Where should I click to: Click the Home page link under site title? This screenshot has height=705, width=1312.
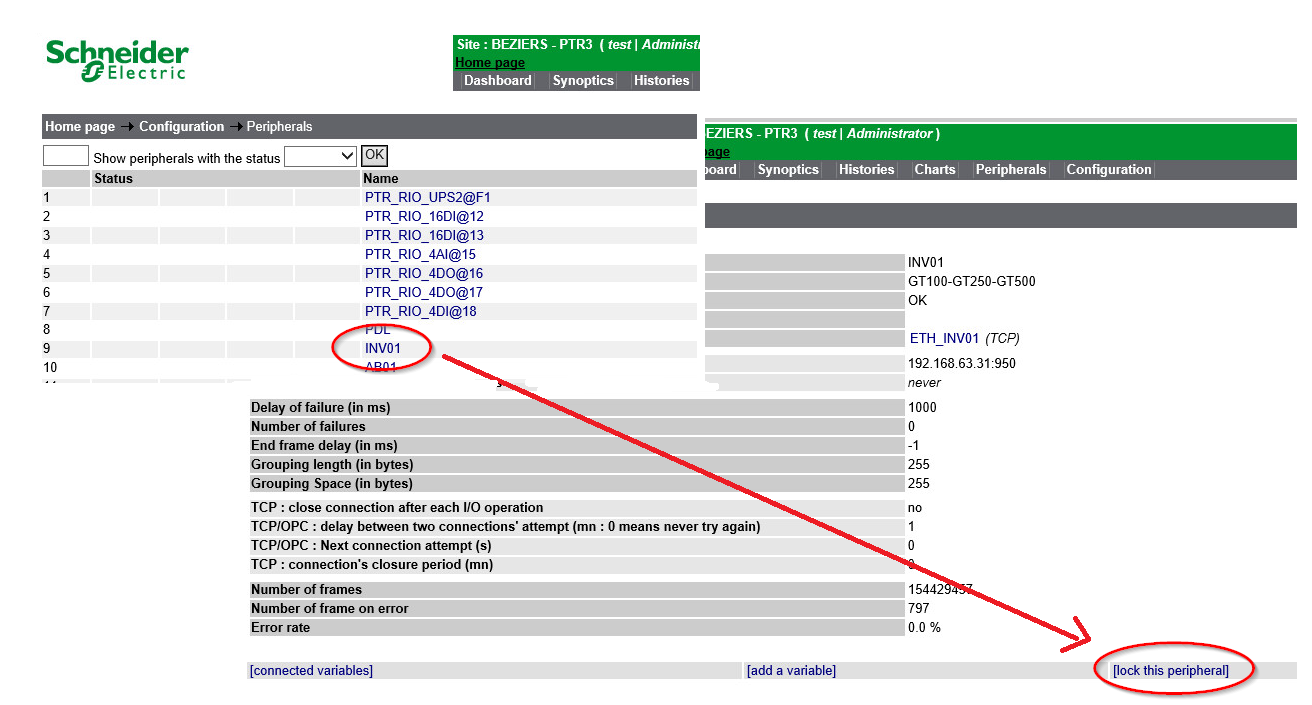490,63
